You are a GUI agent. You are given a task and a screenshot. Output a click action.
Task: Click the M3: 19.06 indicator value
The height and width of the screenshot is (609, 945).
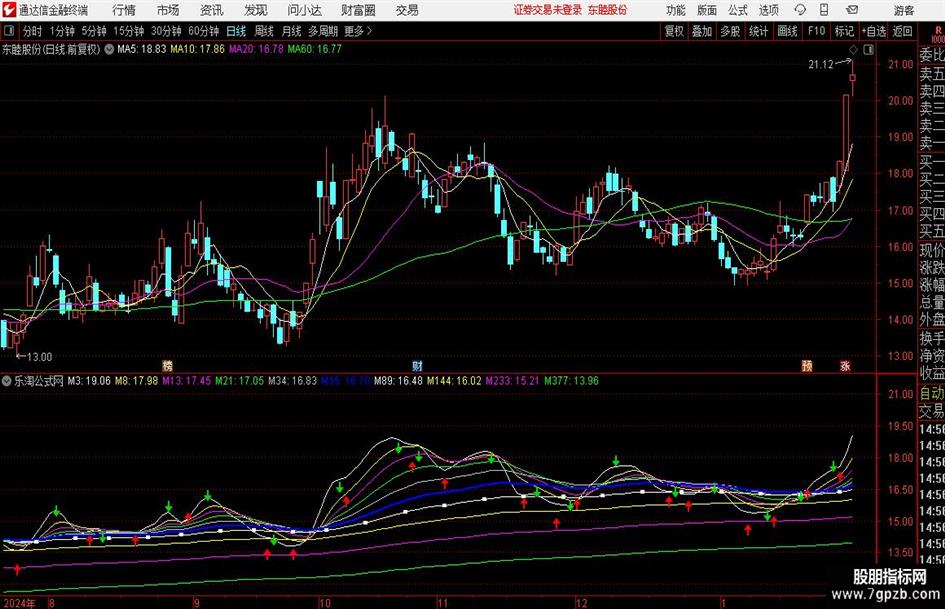89,380
